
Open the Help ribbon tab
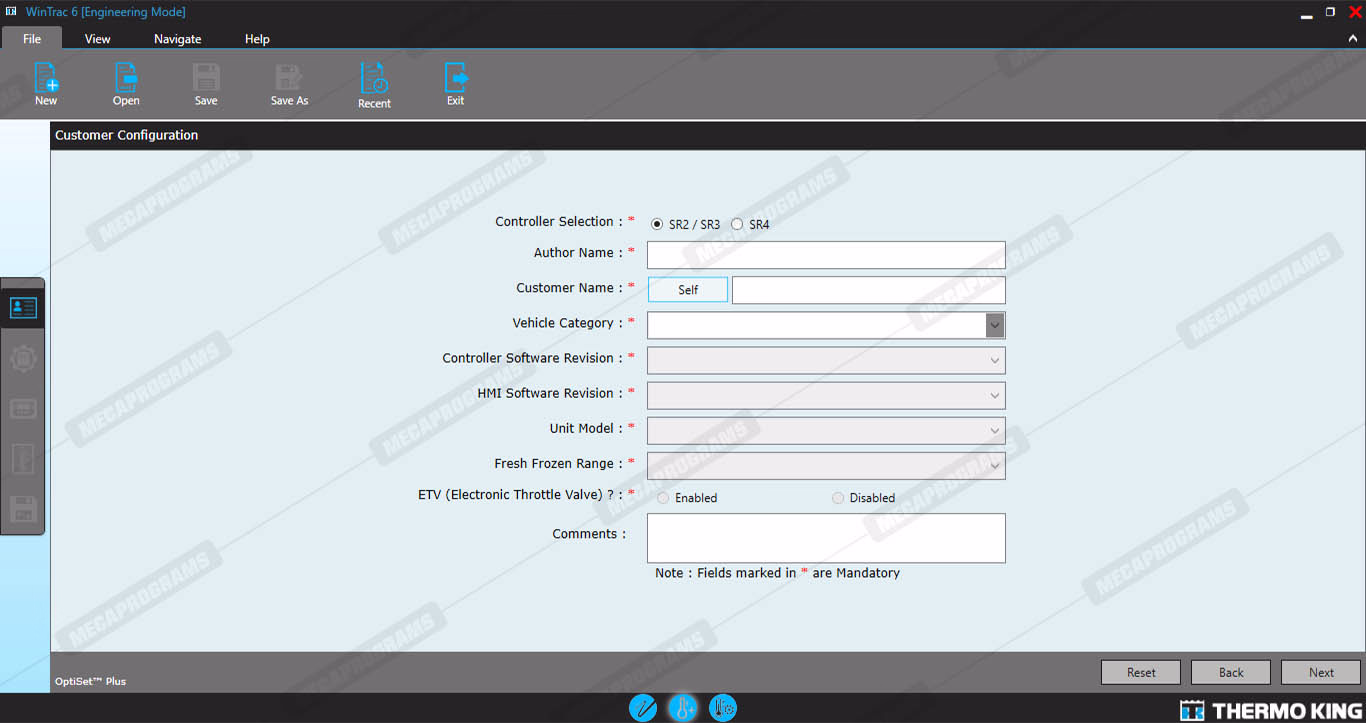[x=257, y=39]
